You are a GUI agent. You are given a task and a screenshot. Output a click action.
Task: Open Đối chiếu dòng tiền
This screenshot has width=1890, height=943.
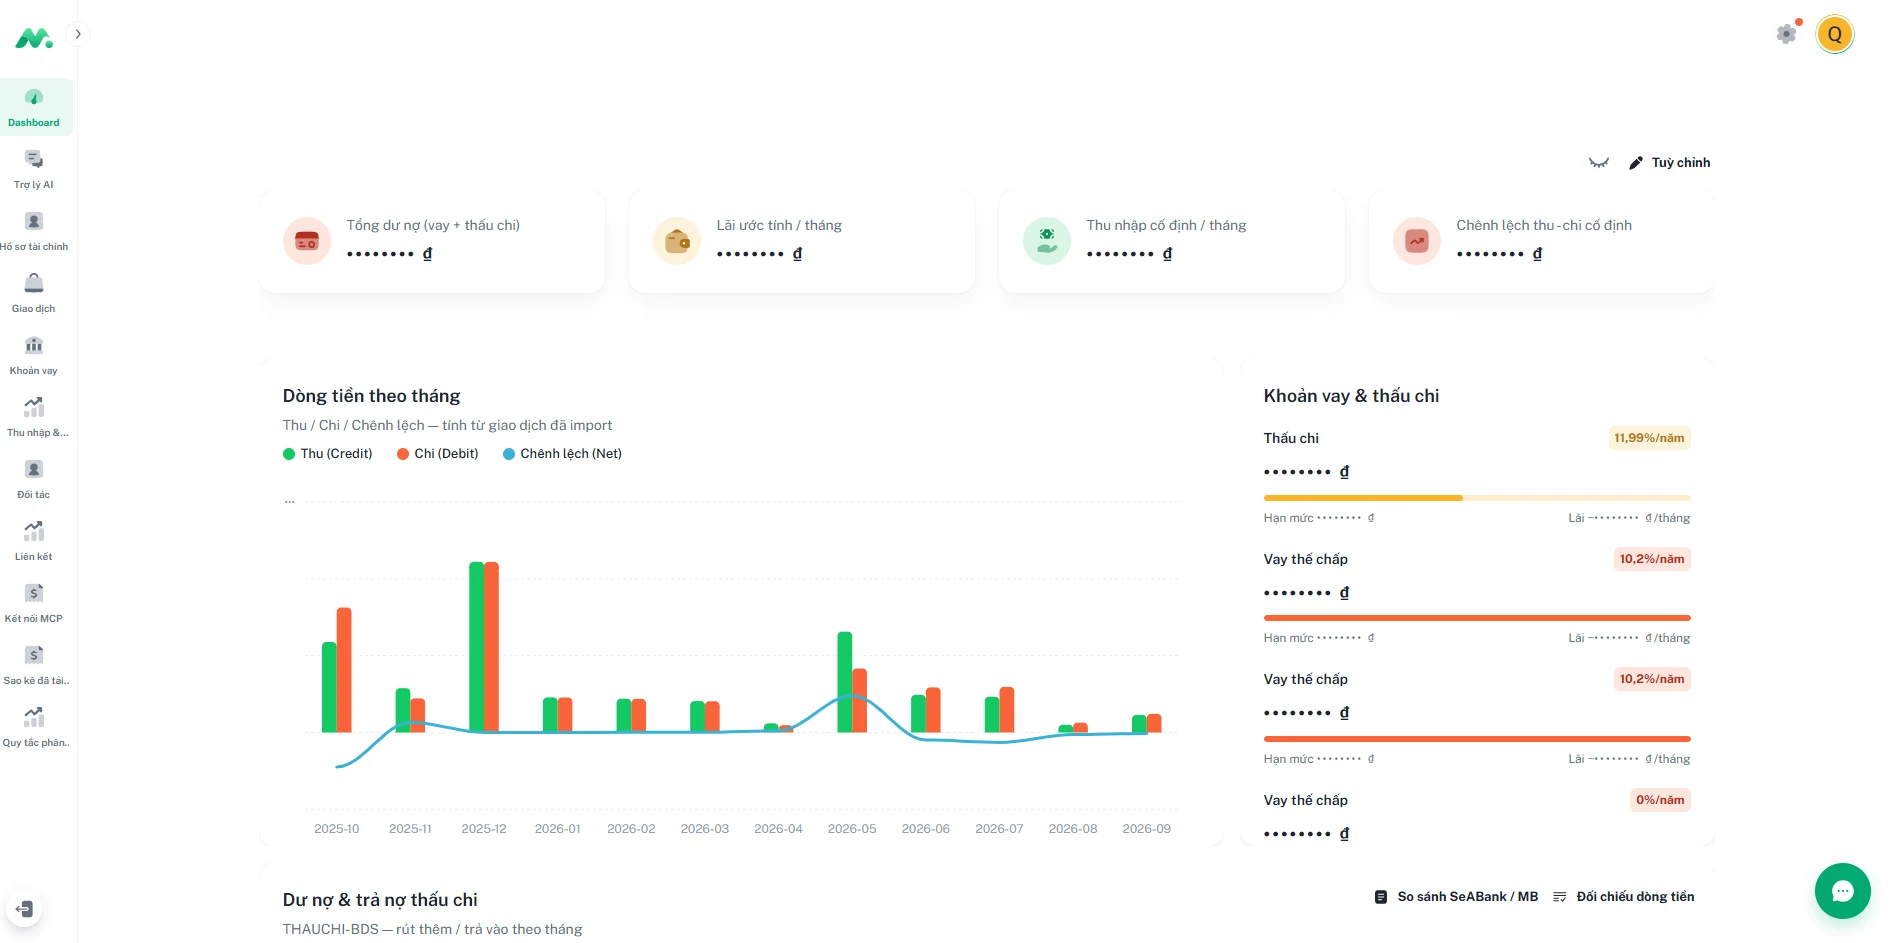1623,896
